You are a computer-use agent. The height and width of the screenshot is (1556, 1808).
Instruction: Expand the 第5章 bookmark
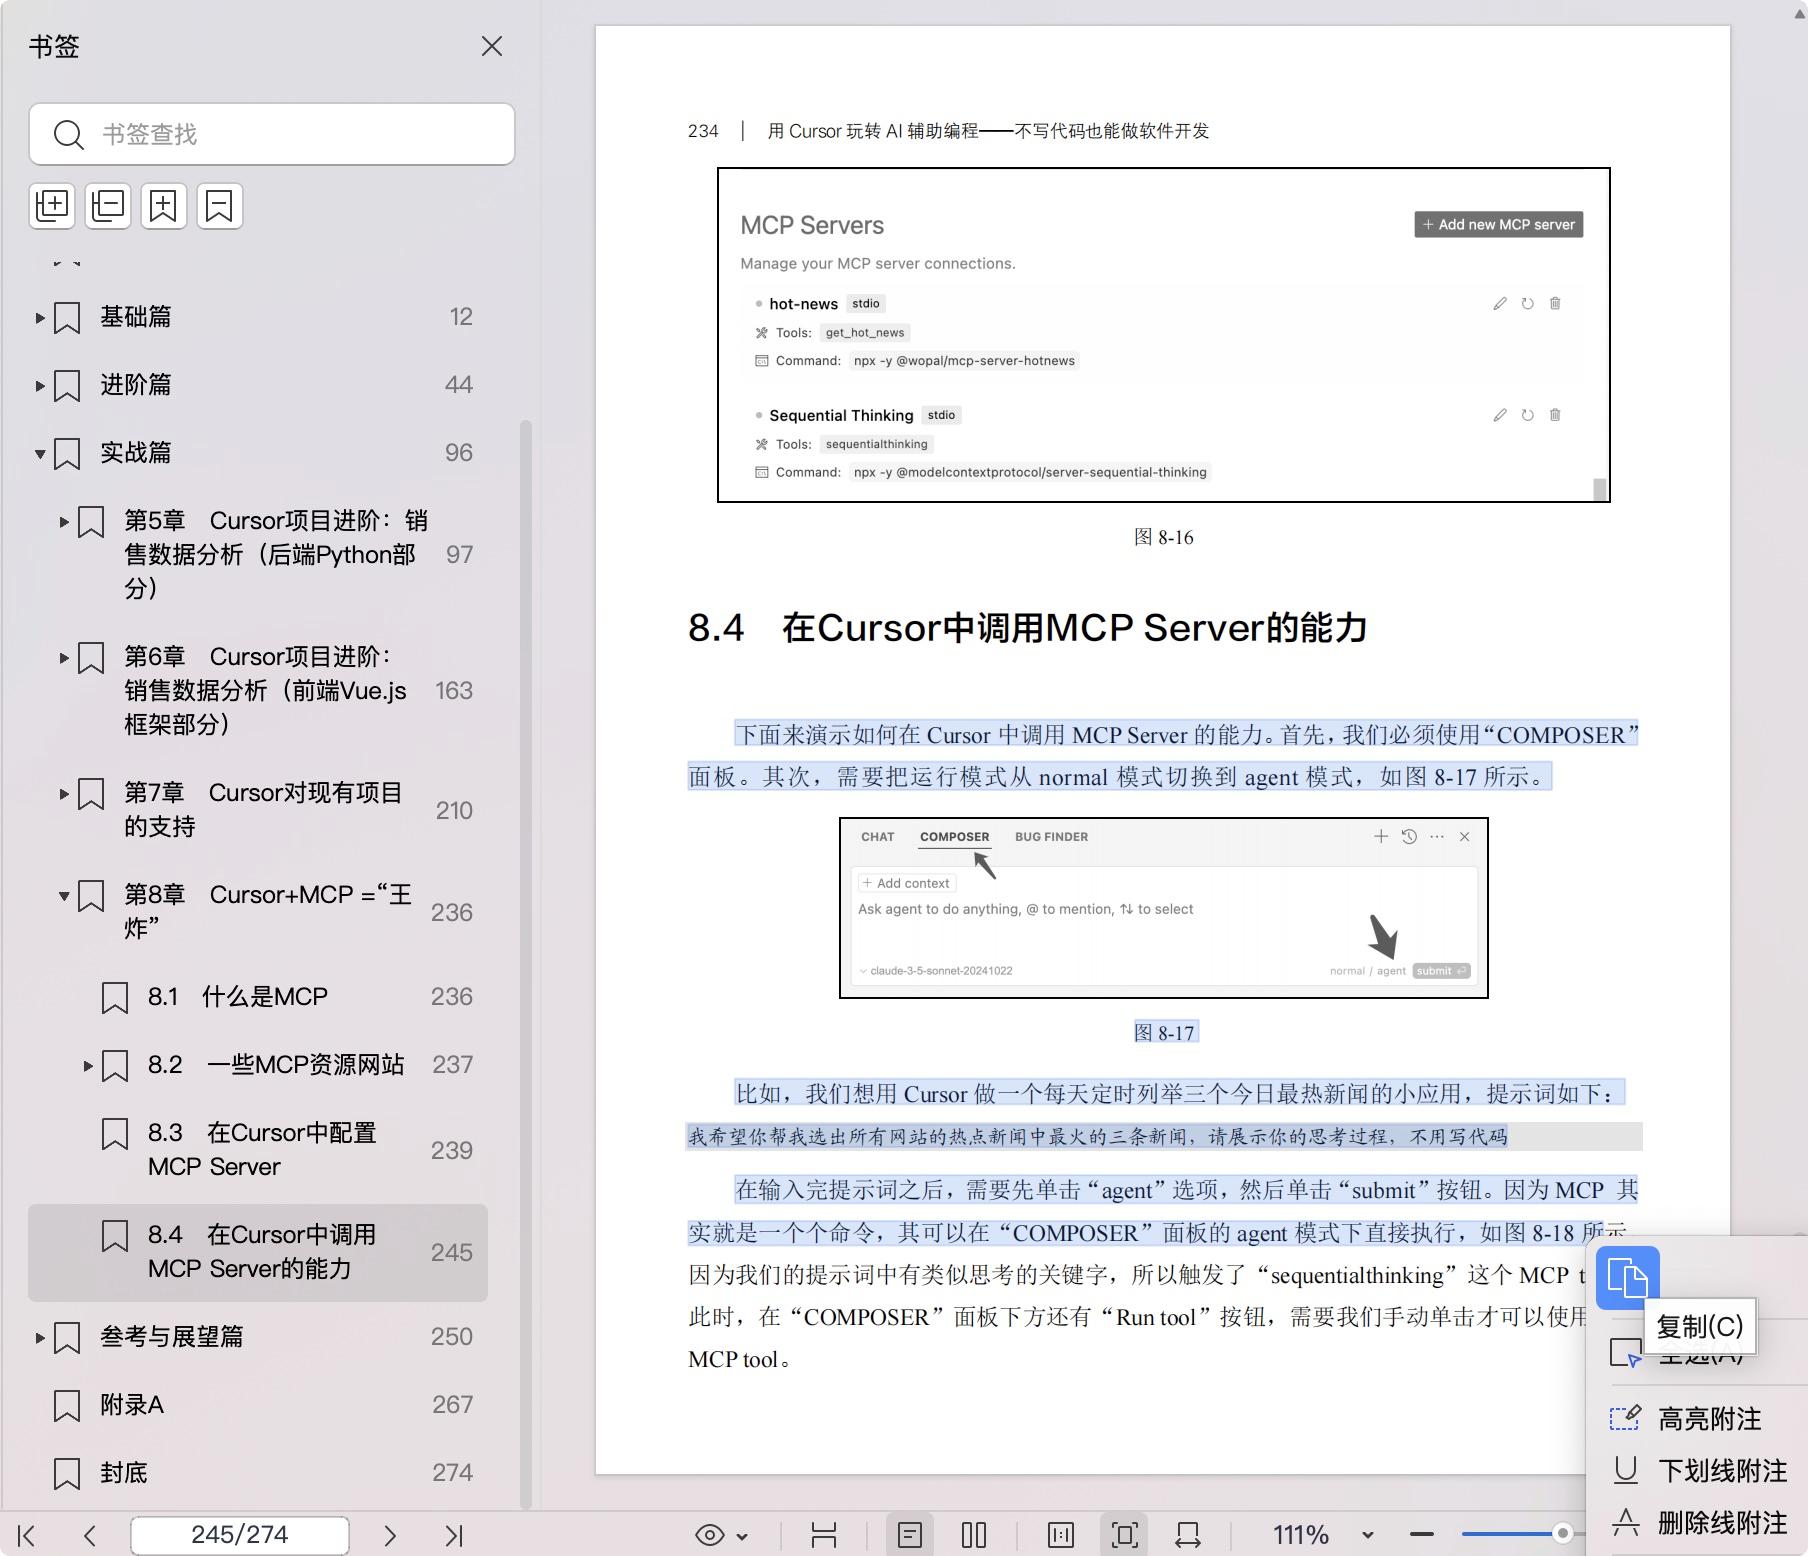[x=64, y=522]
